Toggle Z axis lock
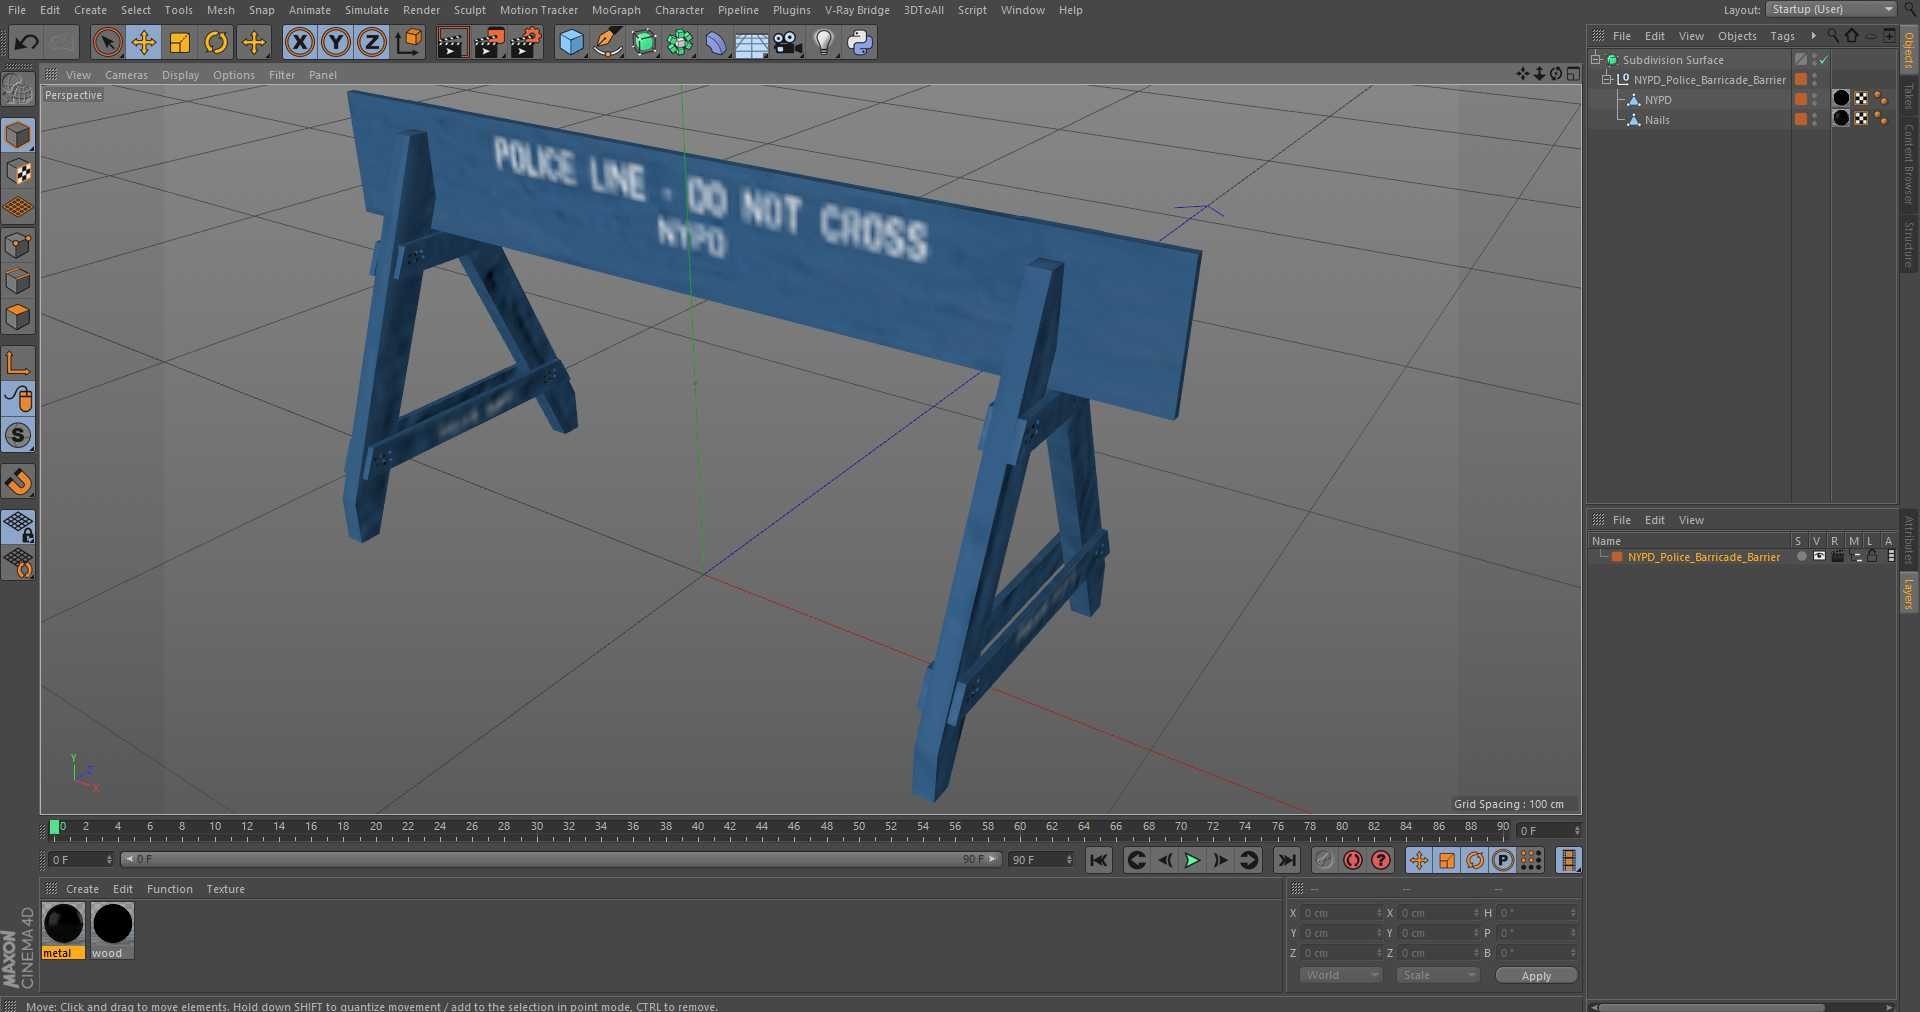The height and width of the screenshot is (1012, 1920). tap(372, 42)
